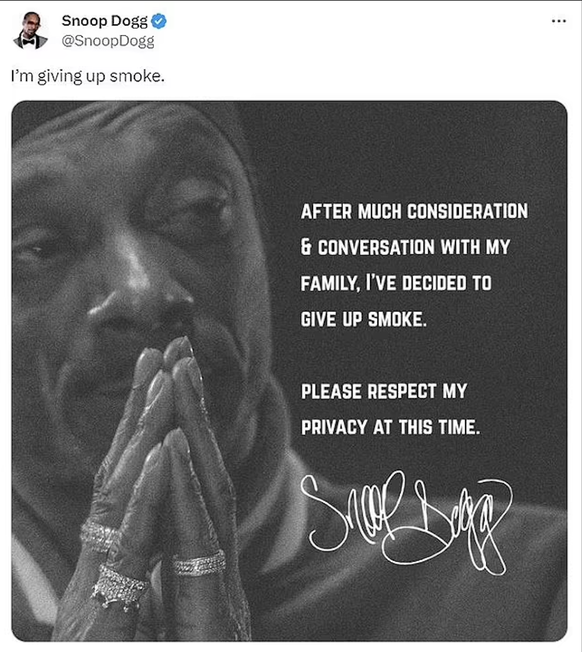The image size is (582, 652).
Task: Click the "AFTER MUCH CONSIDERATION" line in image
Action: coord(414,211)
